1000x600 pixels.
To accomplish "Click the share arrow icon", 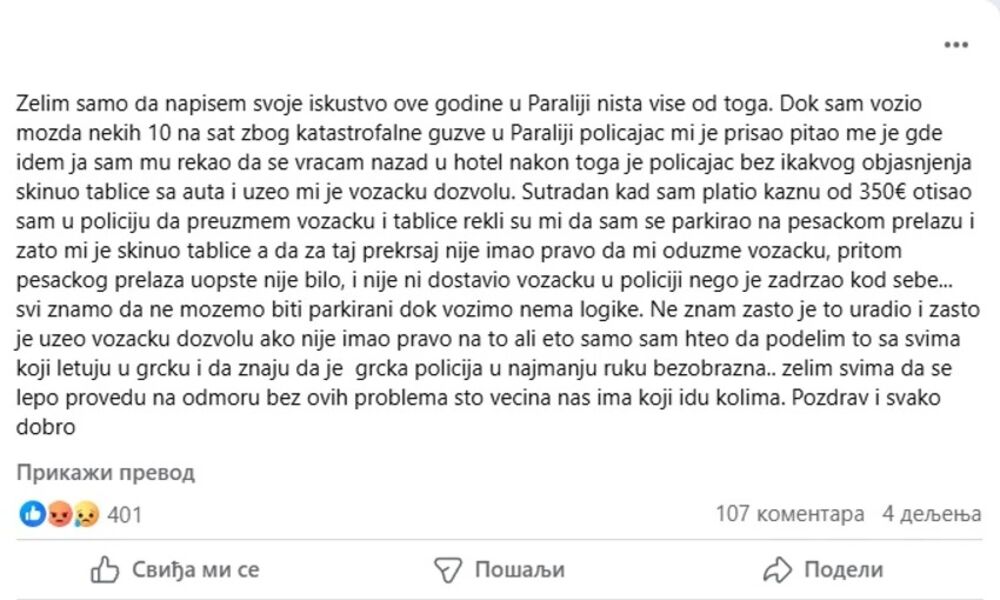I will tap(777, 570).
